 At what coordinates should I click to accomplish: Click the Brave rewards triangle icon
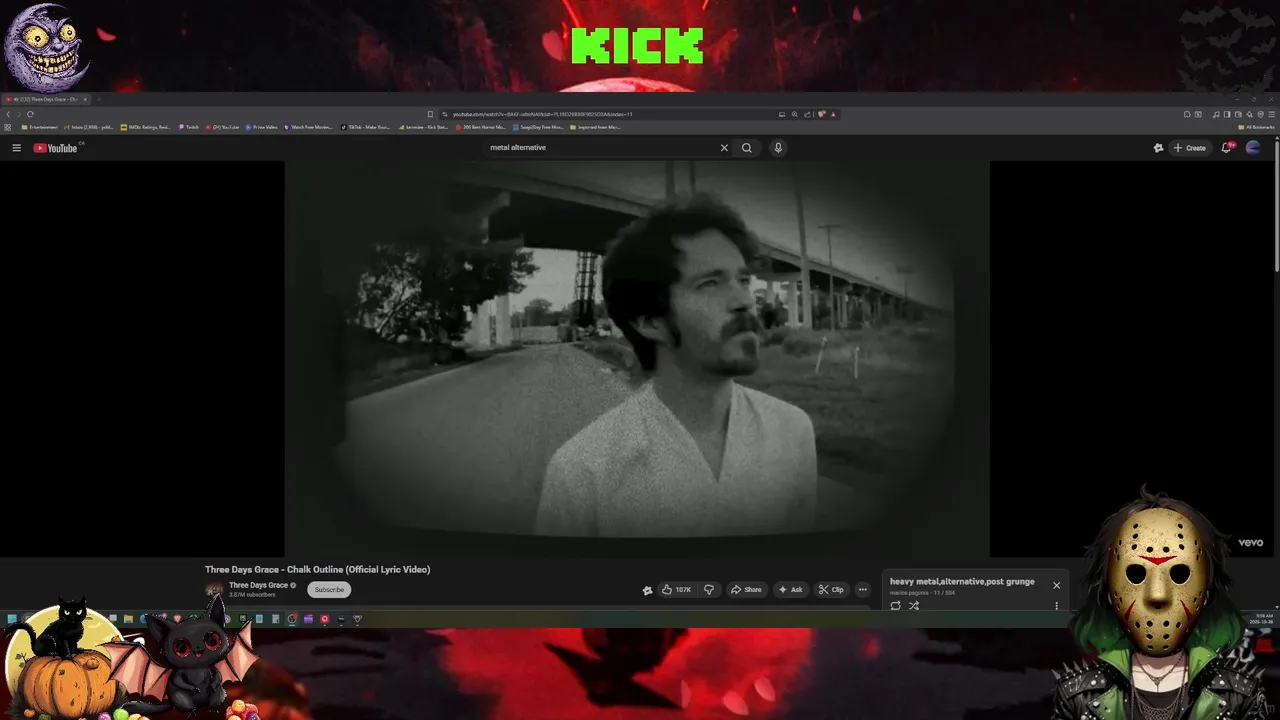tap(833, 114)
